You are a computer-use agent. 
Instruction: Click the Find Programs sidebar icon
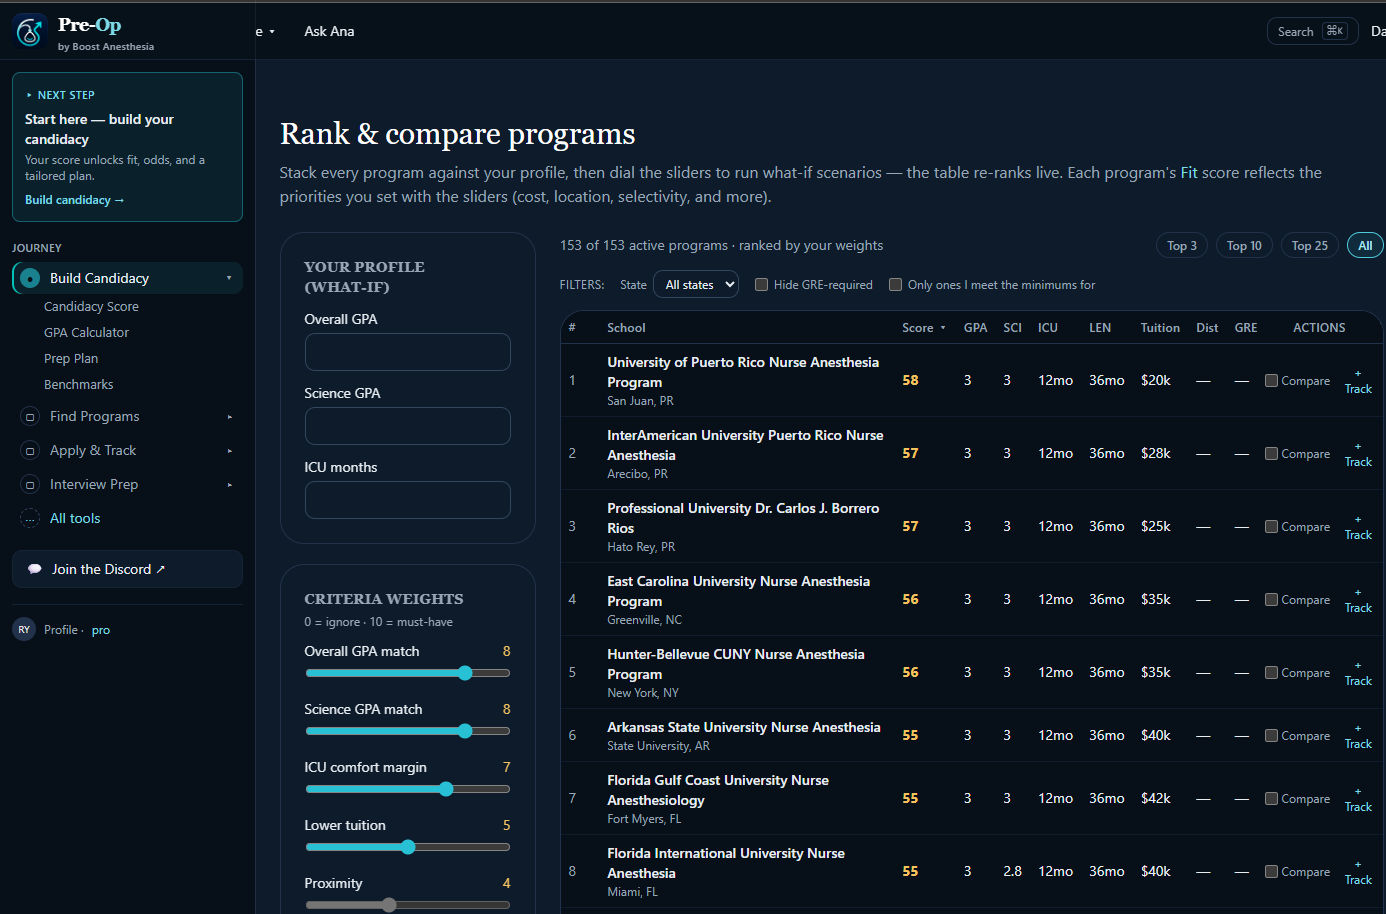(x=30, y=417)
